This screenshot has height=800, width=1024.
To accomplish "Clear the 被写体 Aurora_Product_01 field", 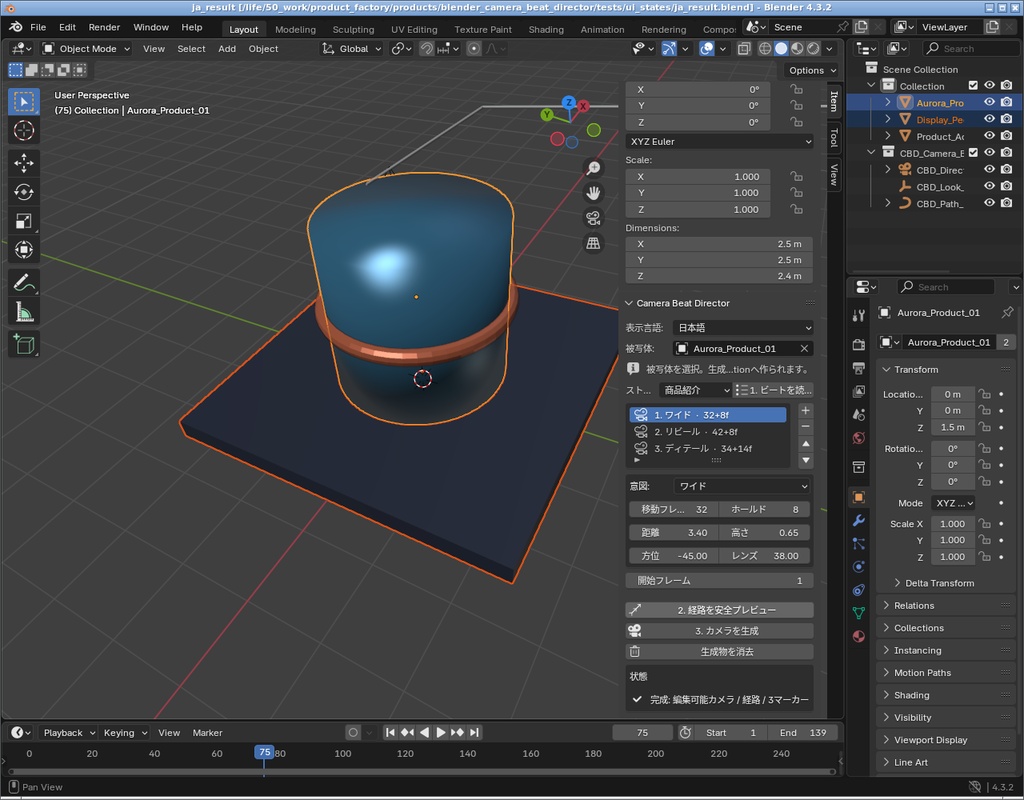I will [805, 349].
